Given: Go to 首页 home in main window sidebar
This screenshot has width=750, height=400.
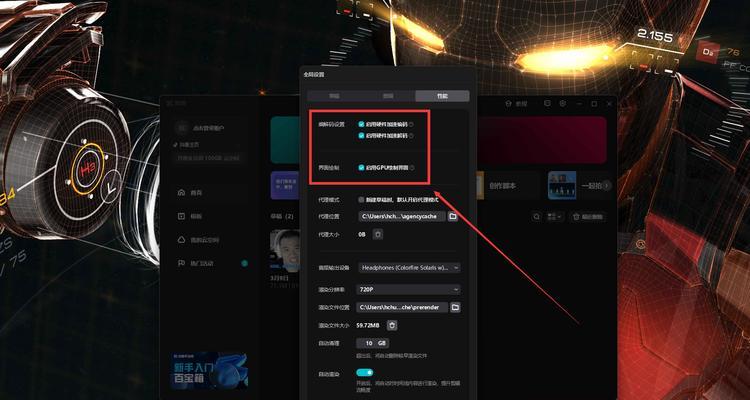Looking at the screenshot, I should (196, 193).
